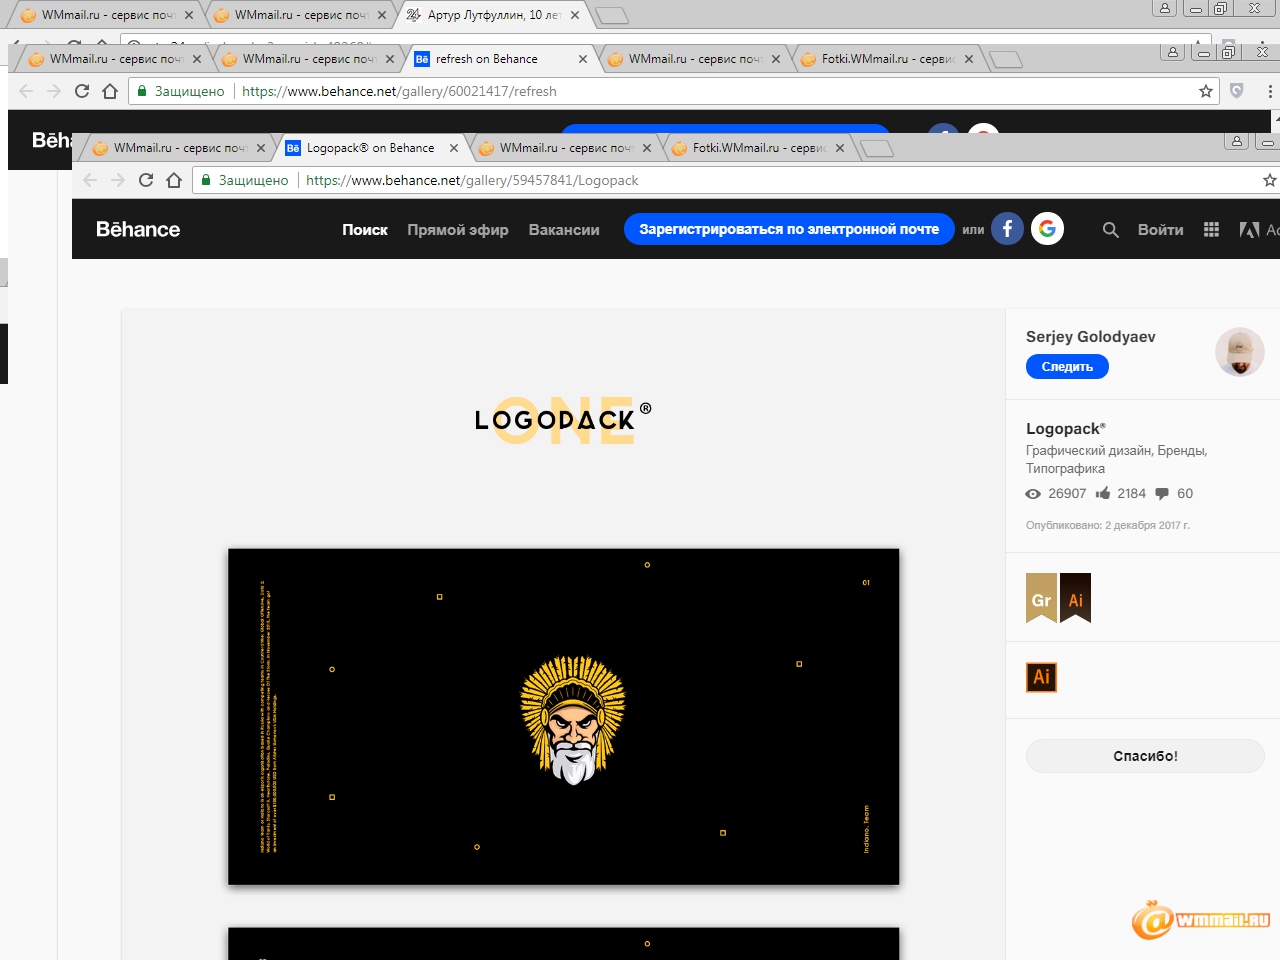Click shield extension icon in middle window

[x=1237, y=91]
